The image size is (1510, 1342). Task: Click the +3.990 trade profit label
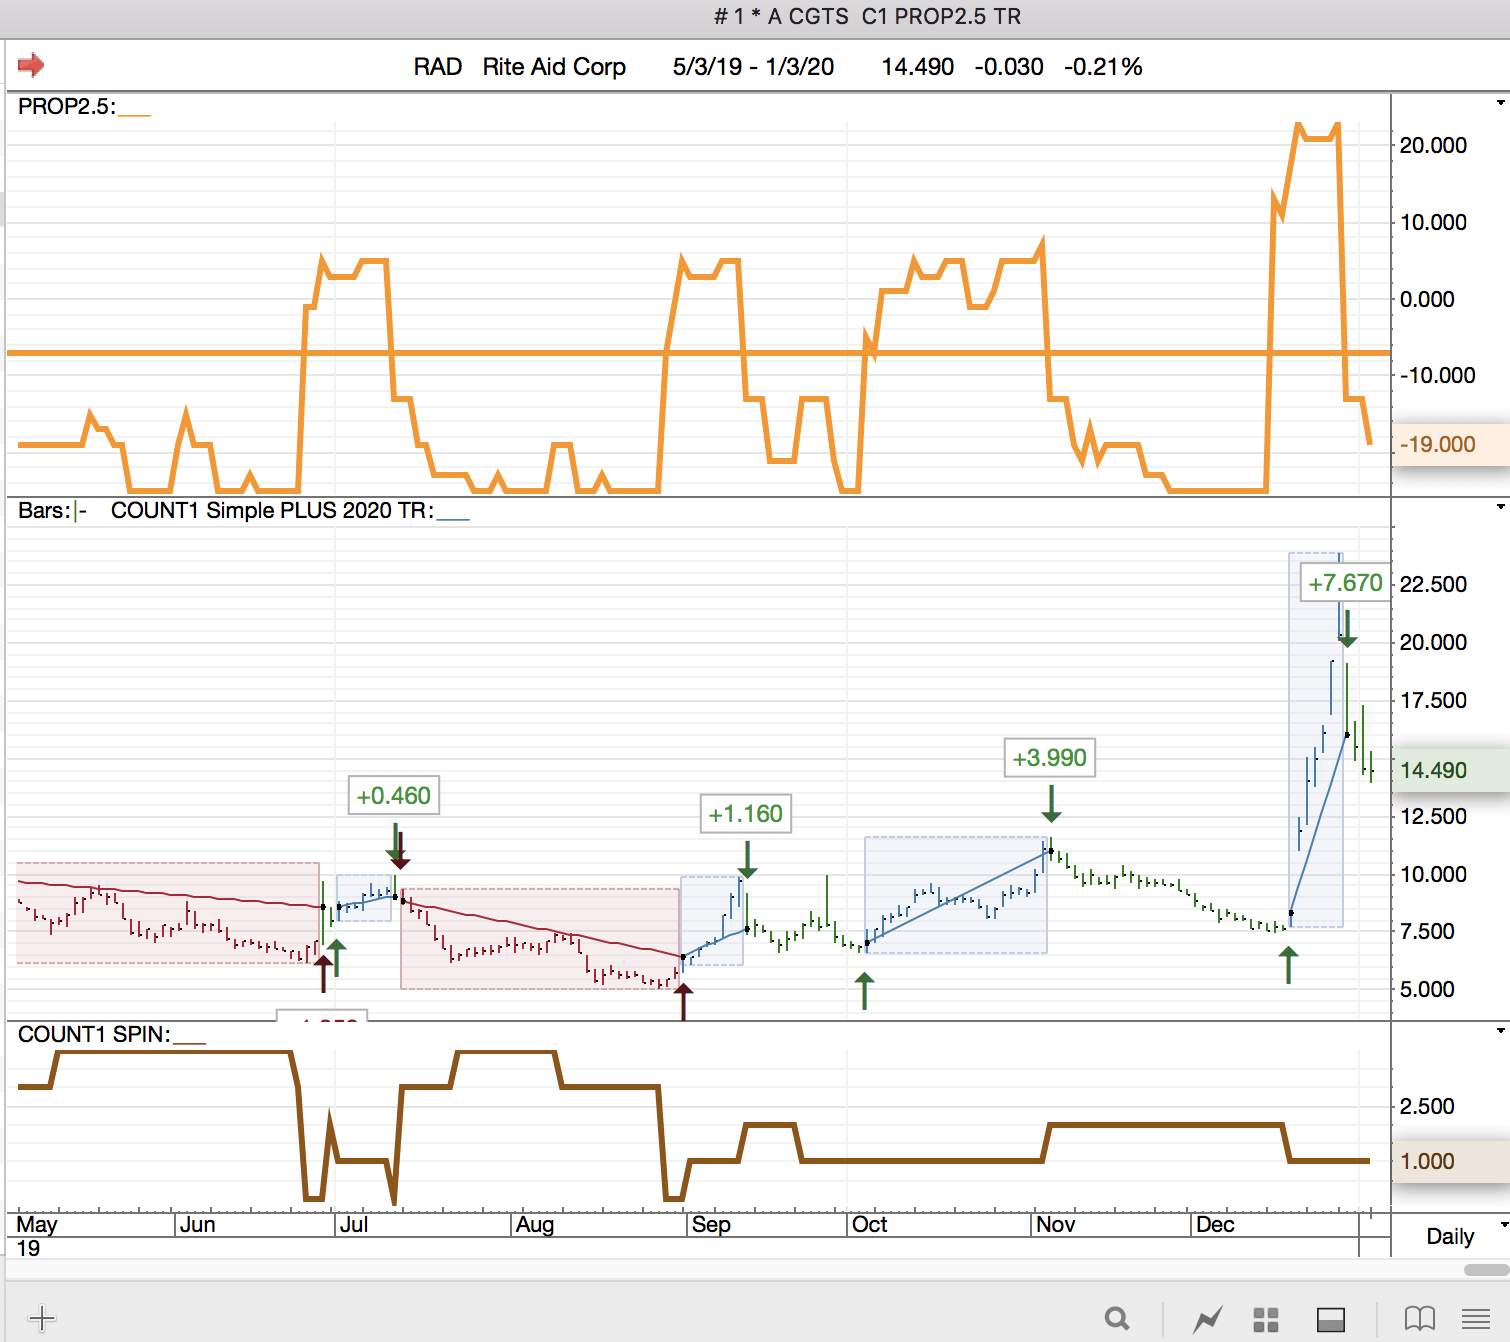[x=1049, y=758]
